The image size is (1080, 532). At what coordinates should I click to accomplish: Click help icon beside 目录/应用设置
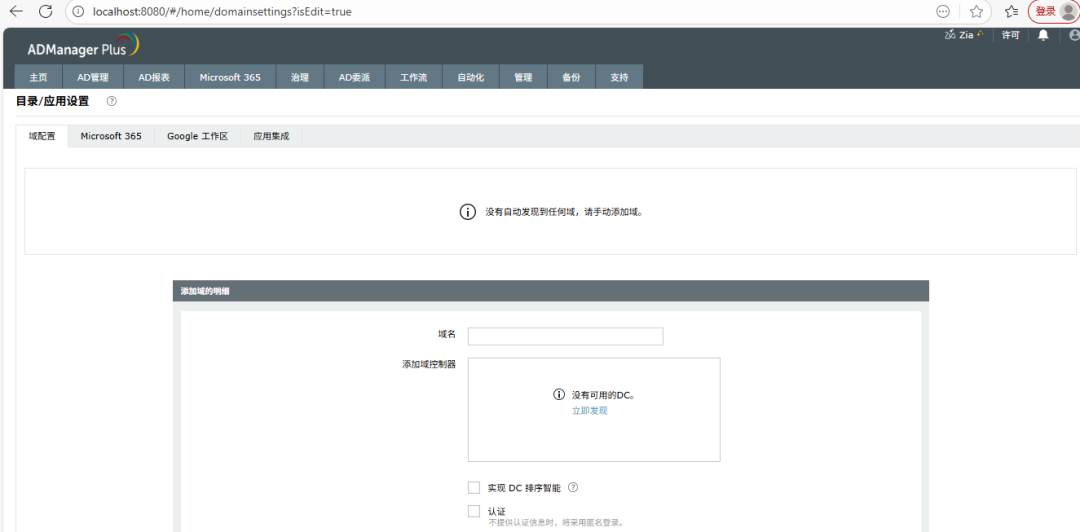coord(112,101)
